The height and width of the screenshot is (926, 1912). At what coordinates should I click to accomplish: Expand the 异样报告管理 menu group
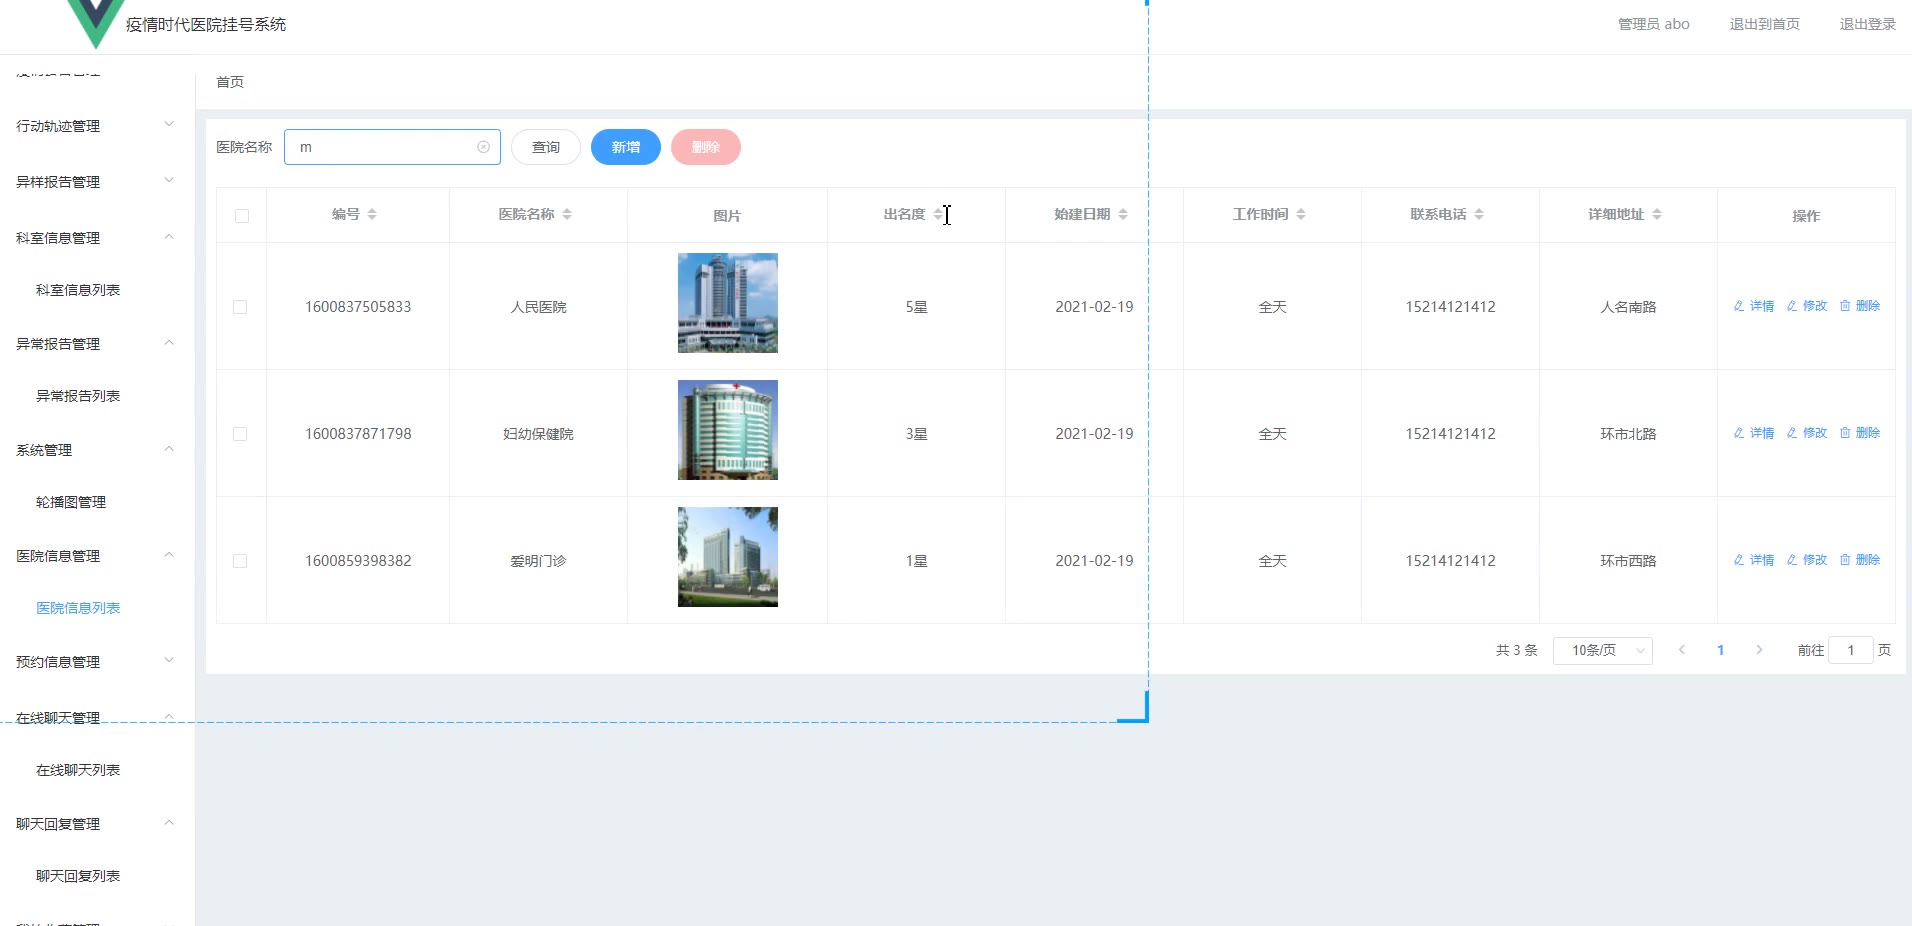point(97,182)
